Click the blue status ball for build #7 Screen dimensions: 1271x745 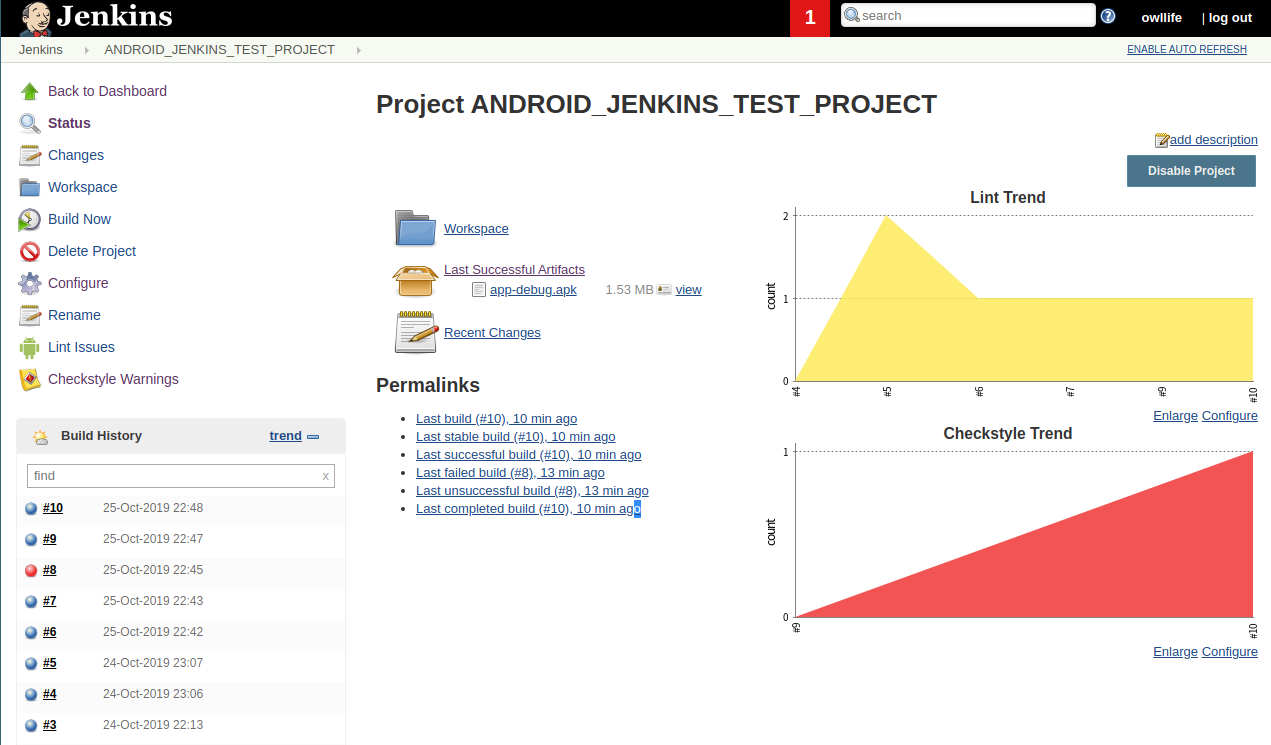click(x=31, y=601)
